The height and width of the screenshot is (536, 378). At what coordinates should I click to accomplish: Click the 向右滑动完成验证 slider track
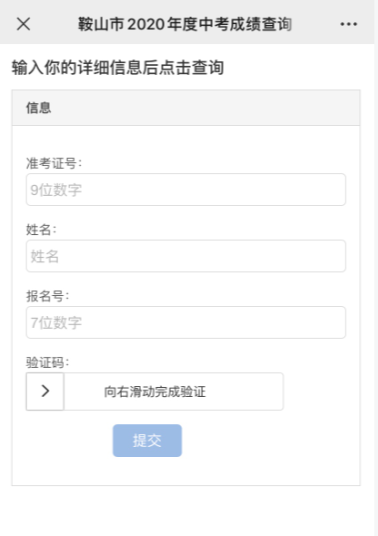(173, 391)
